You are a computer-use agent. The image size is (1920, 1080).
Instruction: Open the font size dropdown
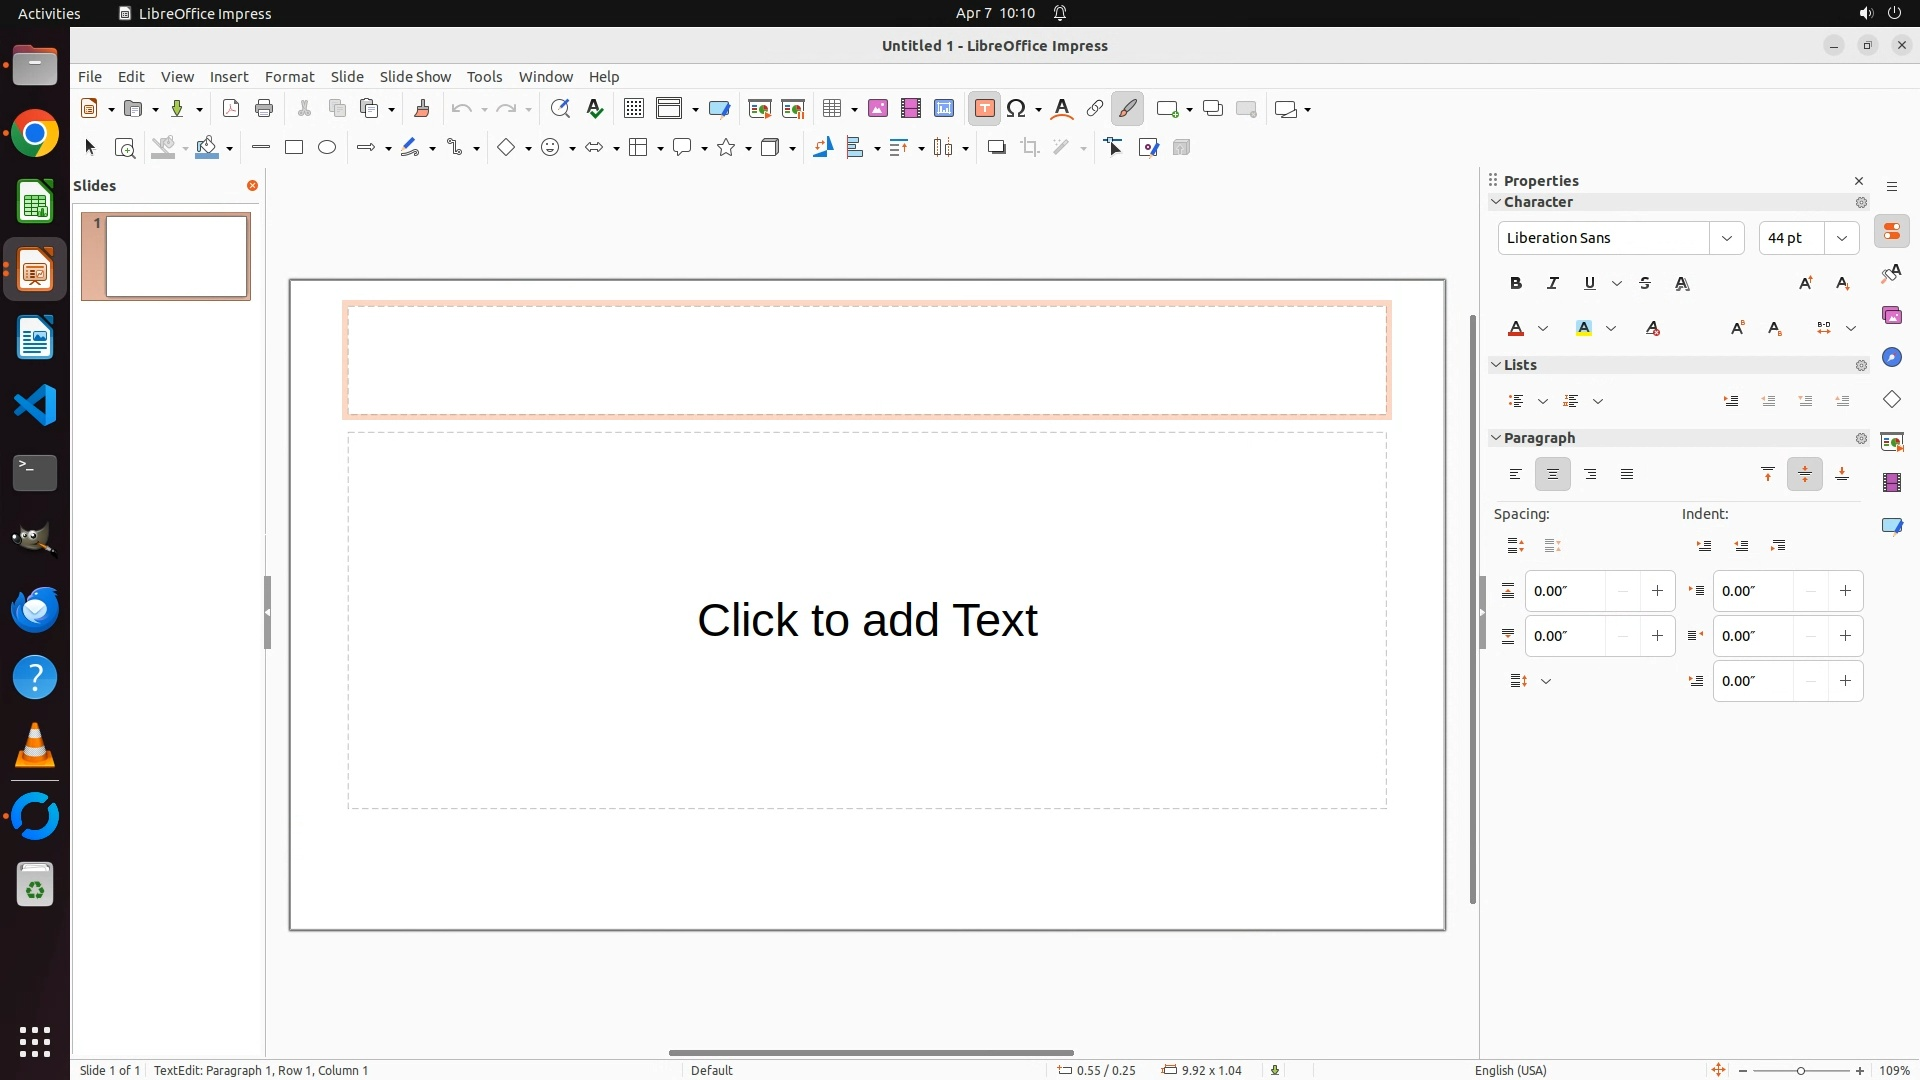click(x=1842, y=238)
